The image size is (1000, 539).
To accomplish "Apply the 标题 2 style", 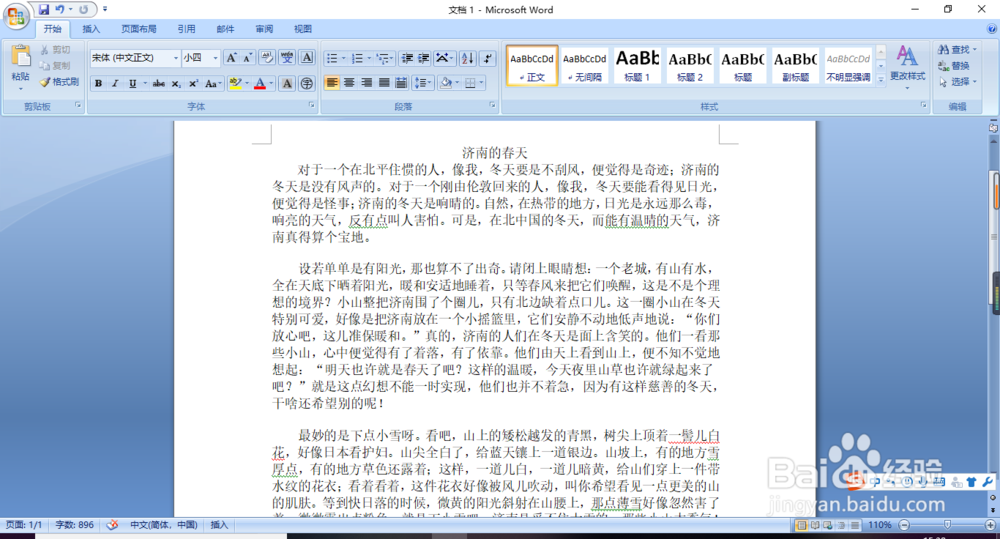I will coord(690,65).
